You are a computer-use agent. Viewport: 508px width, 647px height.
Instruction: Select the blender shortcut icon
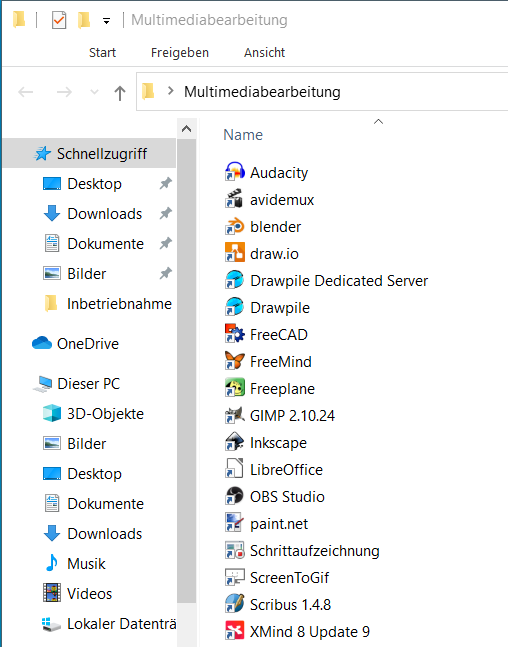pyautogui.click(x=234, y=227)
